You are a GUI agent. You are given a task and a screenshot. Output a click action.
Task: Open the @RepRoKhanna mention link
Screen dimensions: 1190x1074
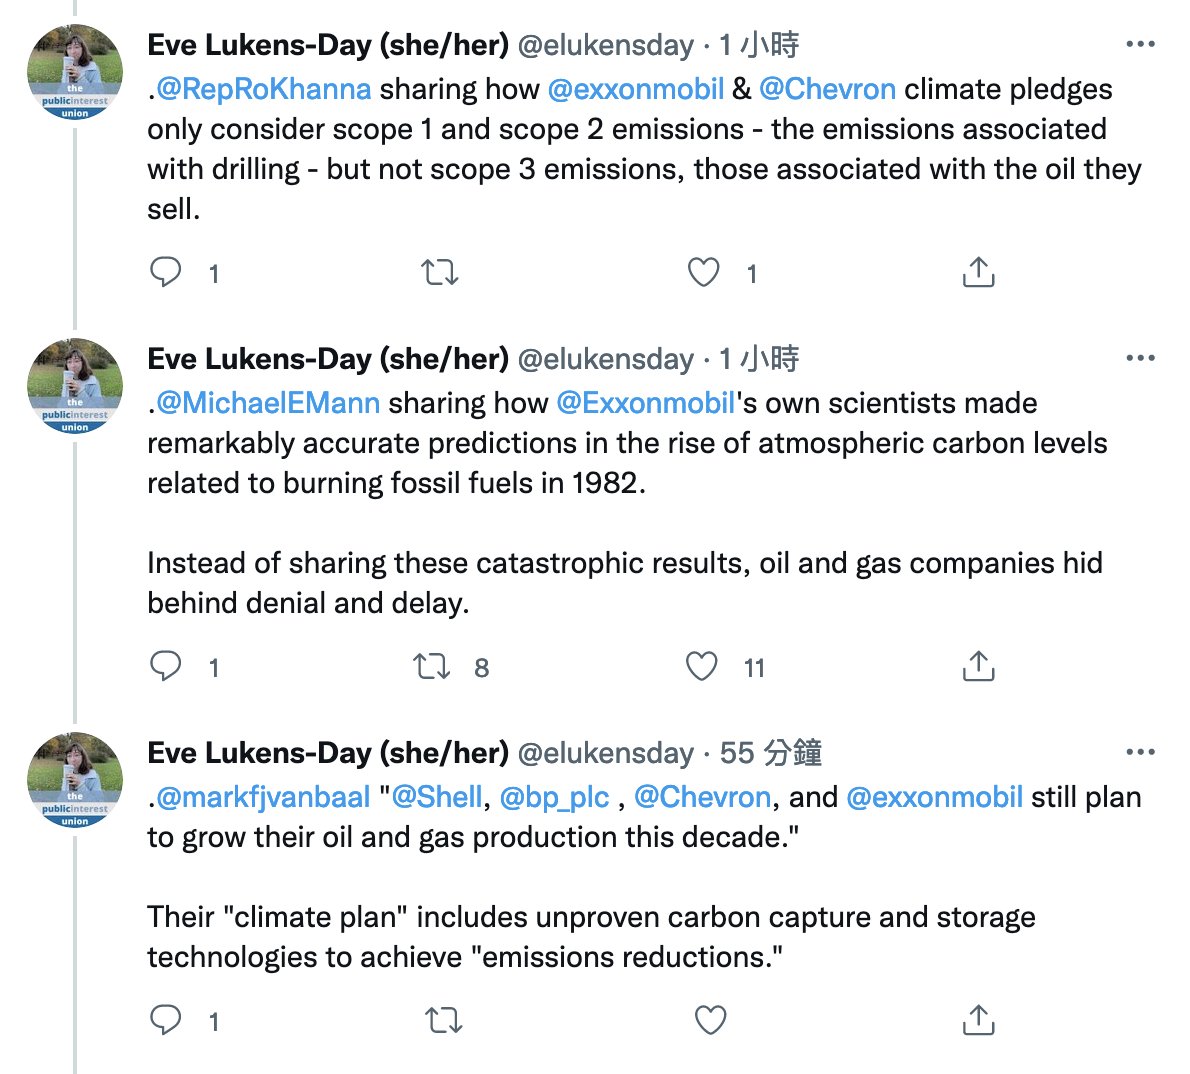point(263,90)
